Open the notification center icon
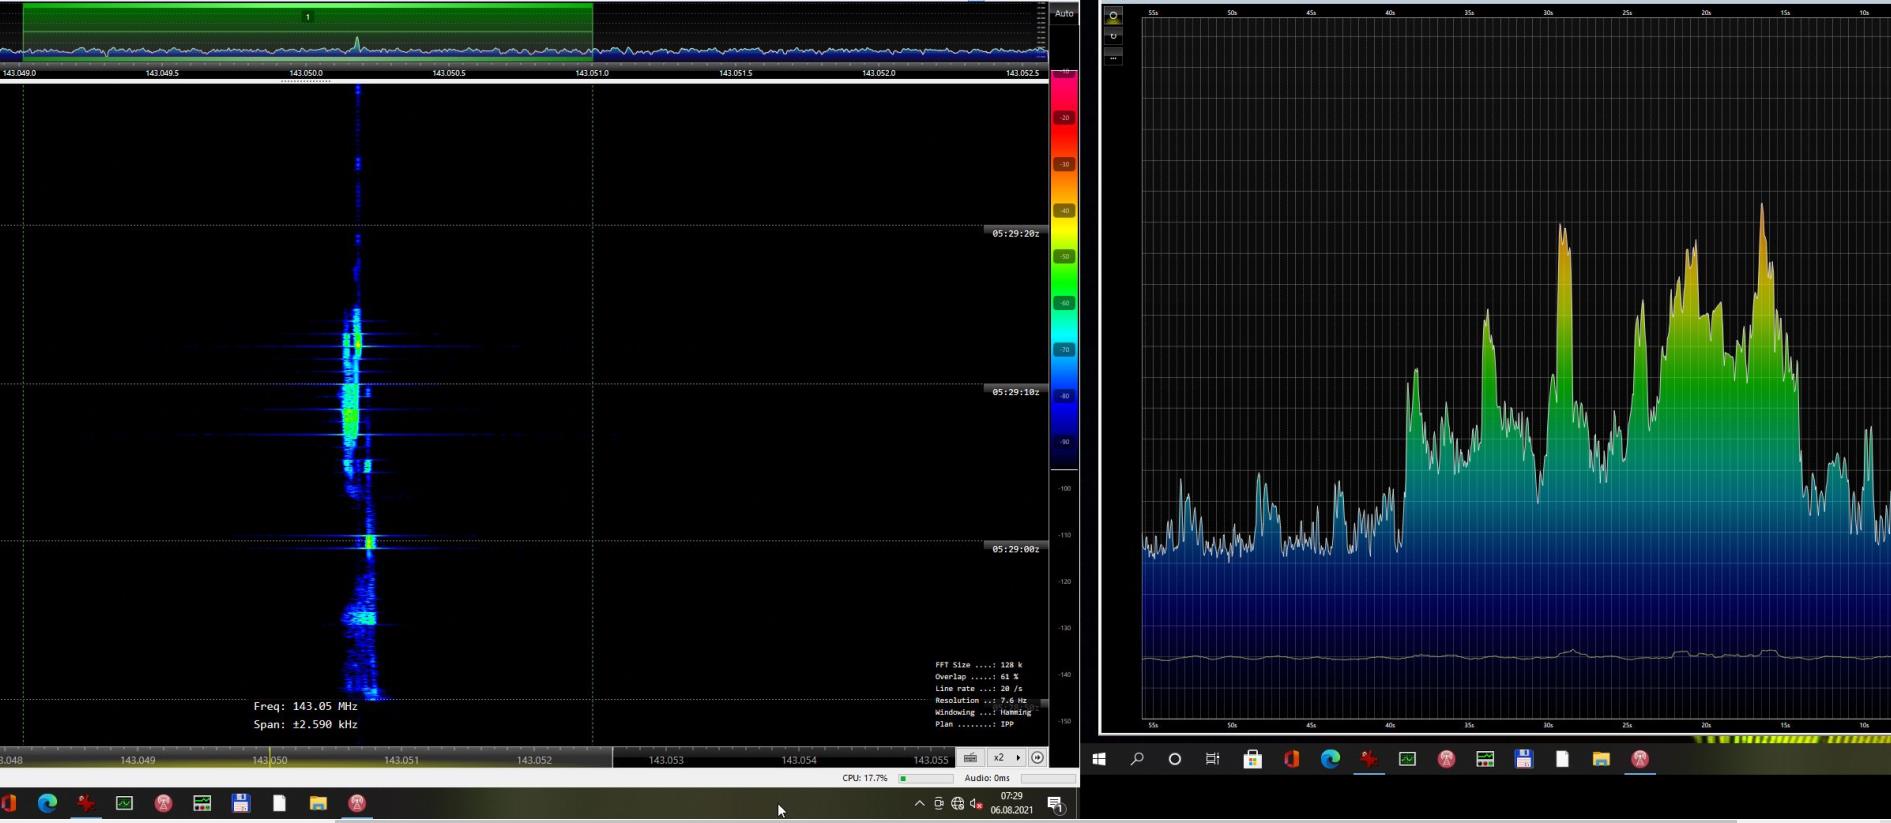 point(1056,804)
